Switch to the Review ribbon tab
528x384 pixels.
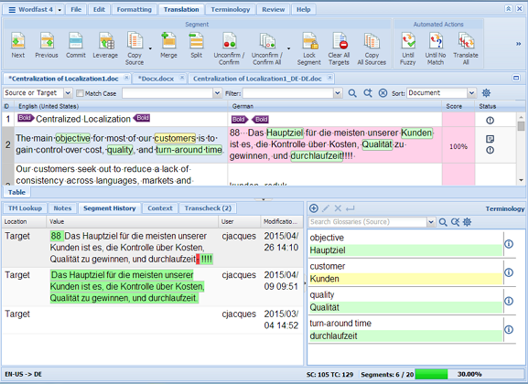coord(273,9)
